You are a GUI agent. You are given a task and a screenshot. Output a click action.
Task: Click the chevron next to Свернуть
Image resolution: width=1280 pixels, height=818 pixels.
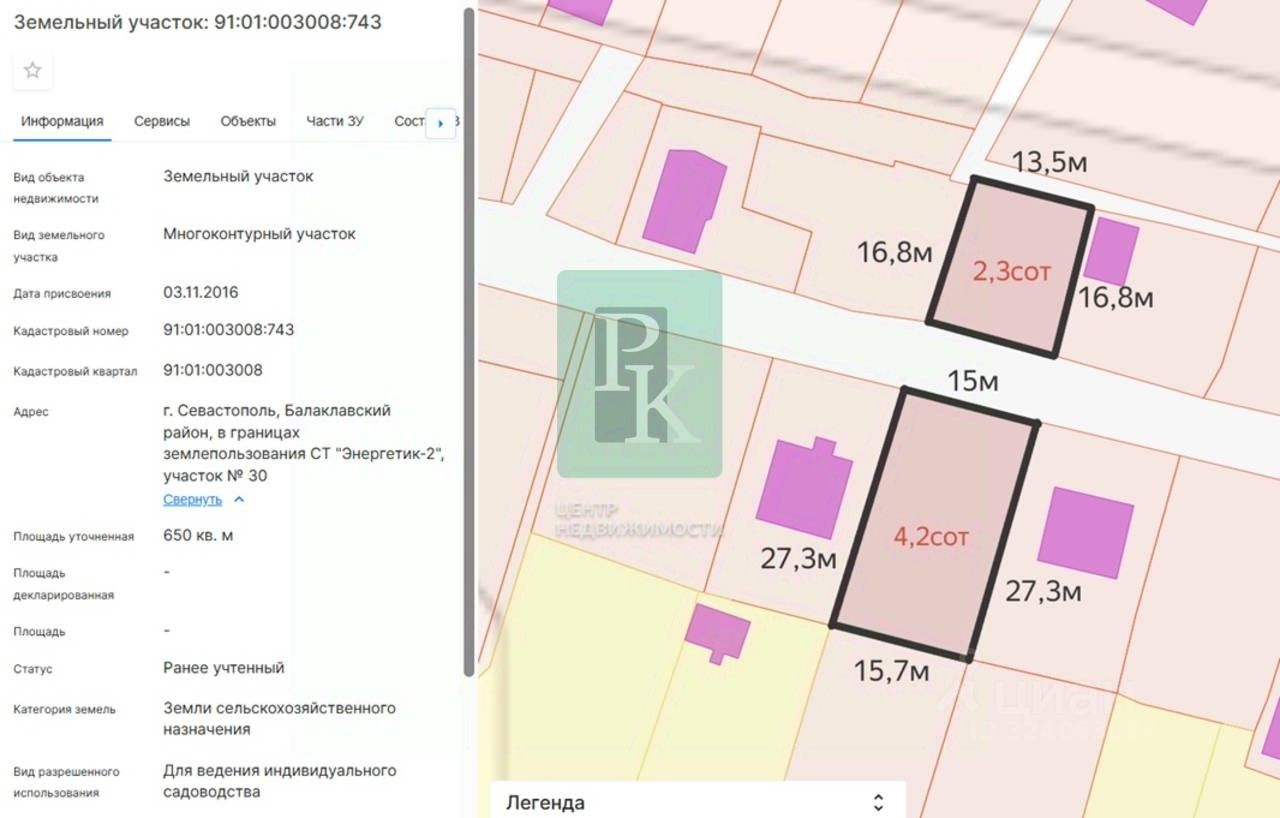(x=238, y=499)
